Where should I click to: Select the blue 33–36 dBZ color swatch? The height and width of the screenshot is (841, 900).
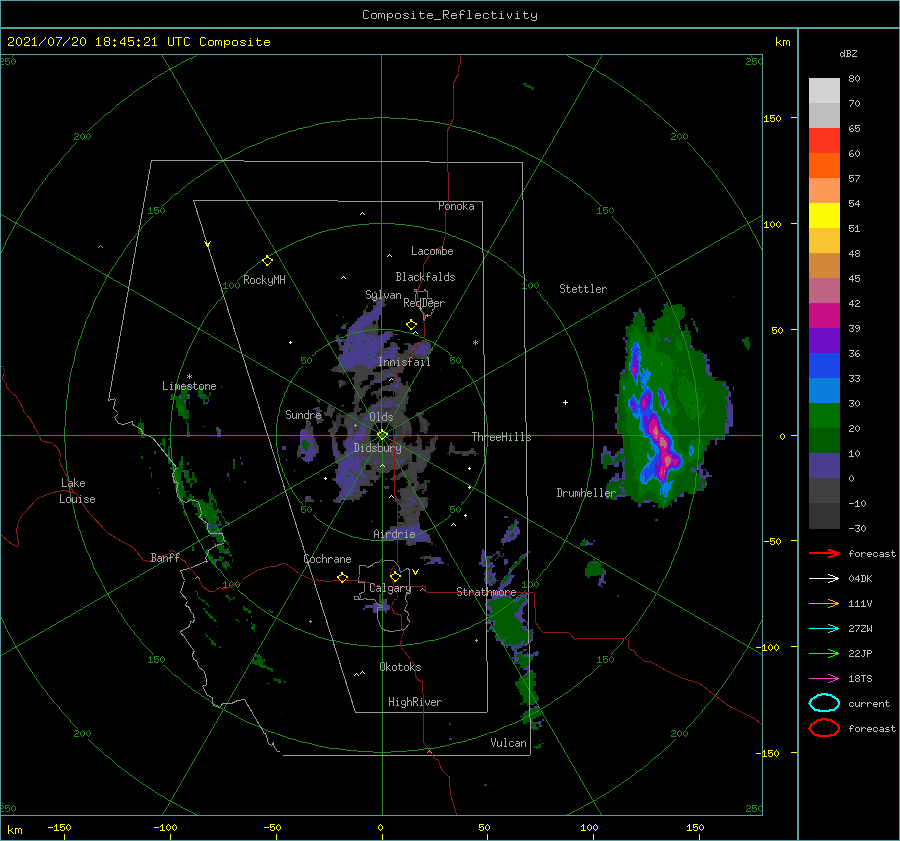pyautogui.click(x=824, y=365)
